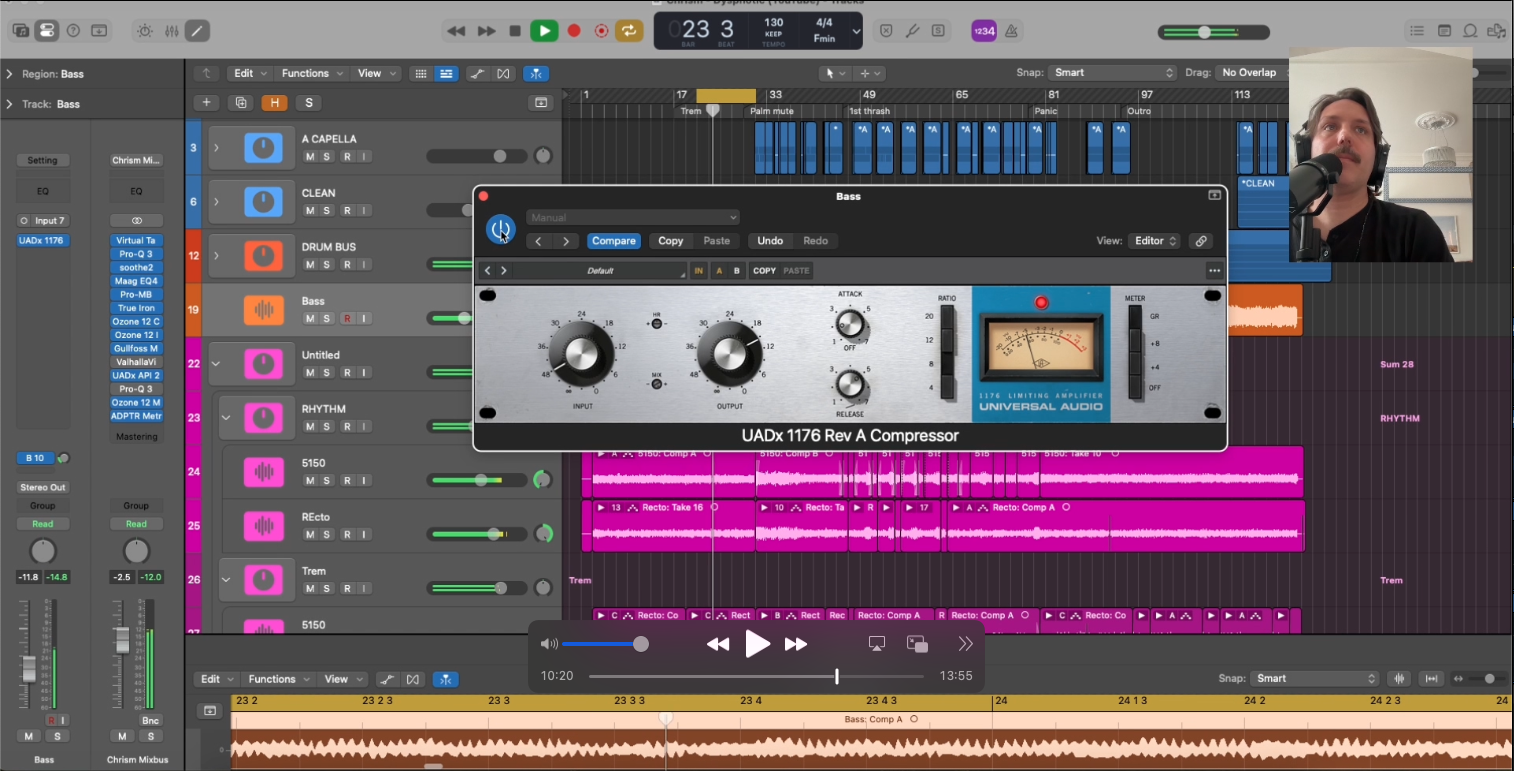Viewport: 1514px width, 771px height.
Task: Open the List Editors icon
Action: tap(1416, 31)
